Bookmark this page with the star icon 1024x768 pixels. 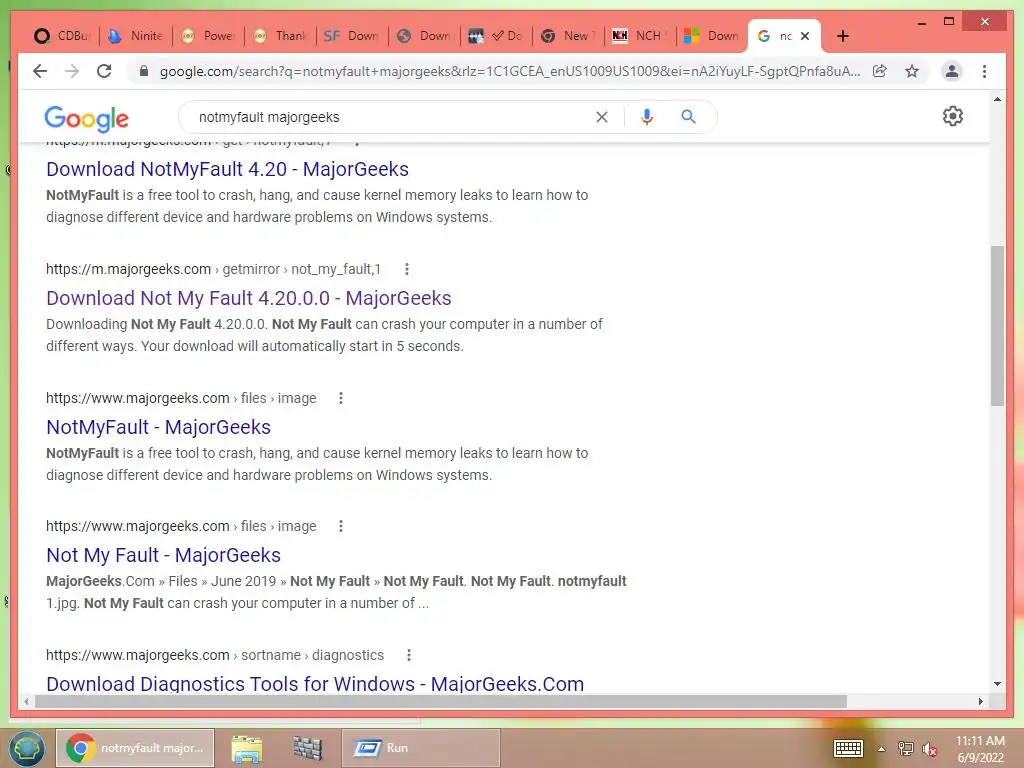click(912, 71)
